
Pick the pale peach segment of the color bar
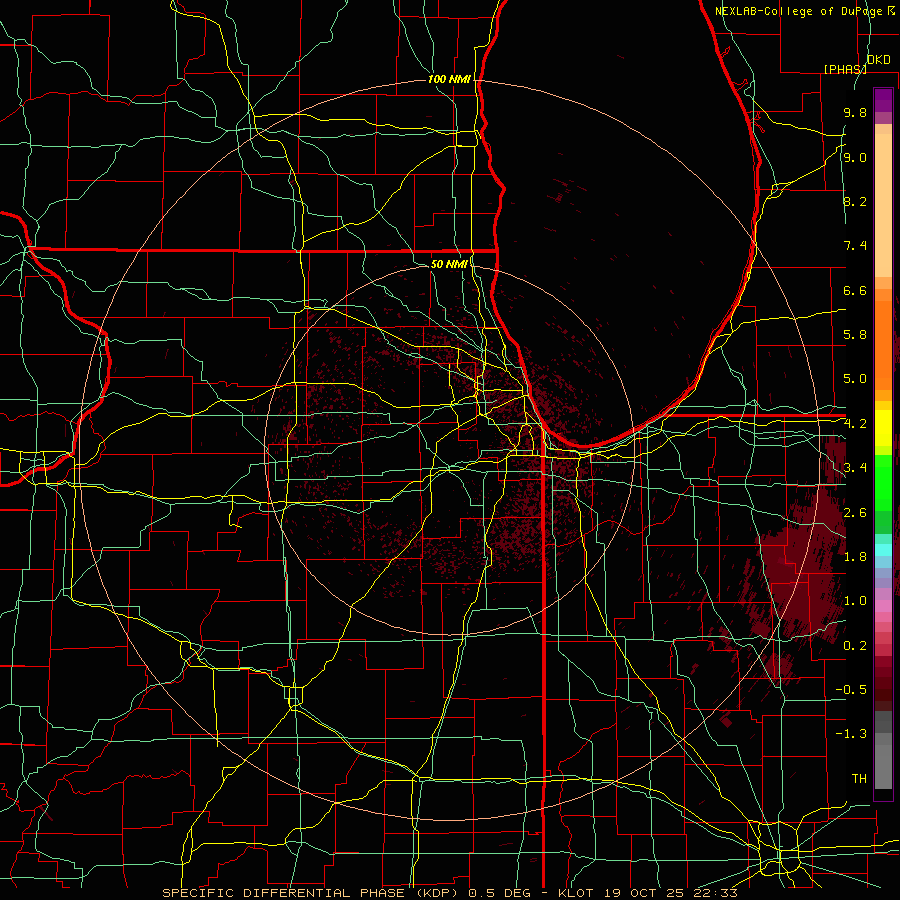[x=883, y=206]
